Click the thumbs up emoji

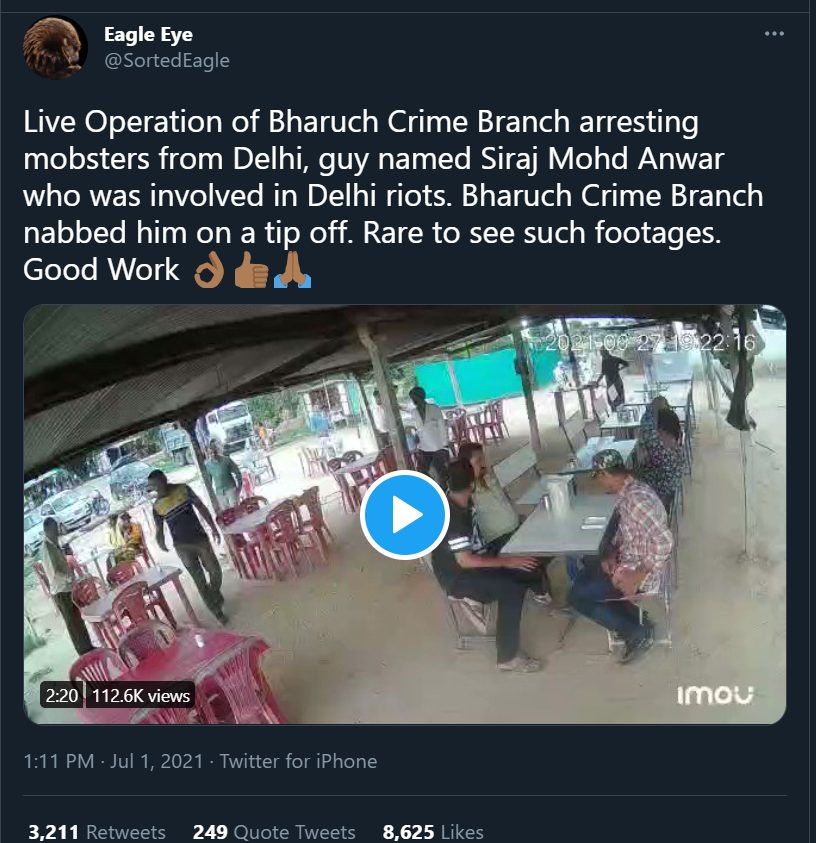click(x=251, y=271)
